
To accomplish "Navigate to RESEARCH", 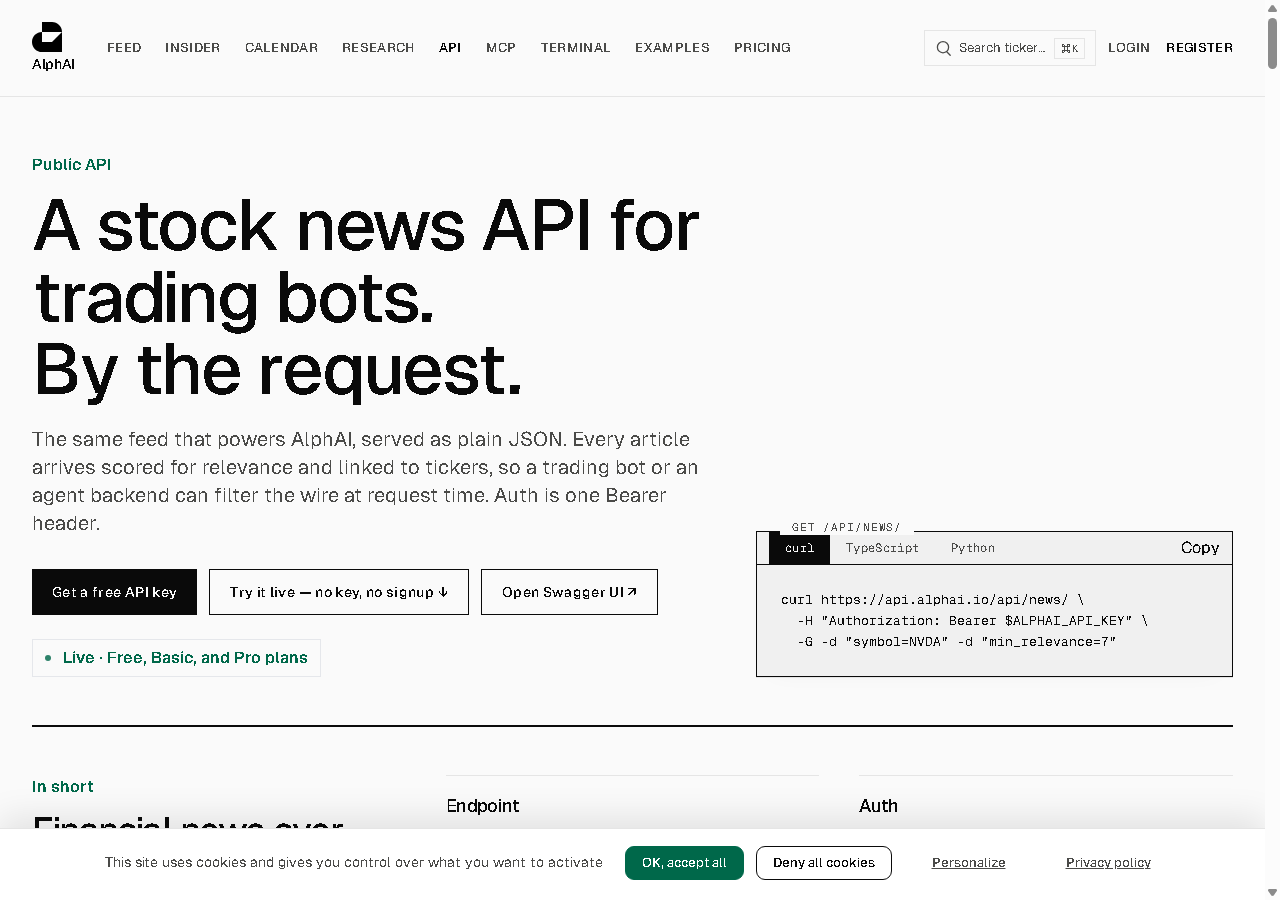I will 378,48.
